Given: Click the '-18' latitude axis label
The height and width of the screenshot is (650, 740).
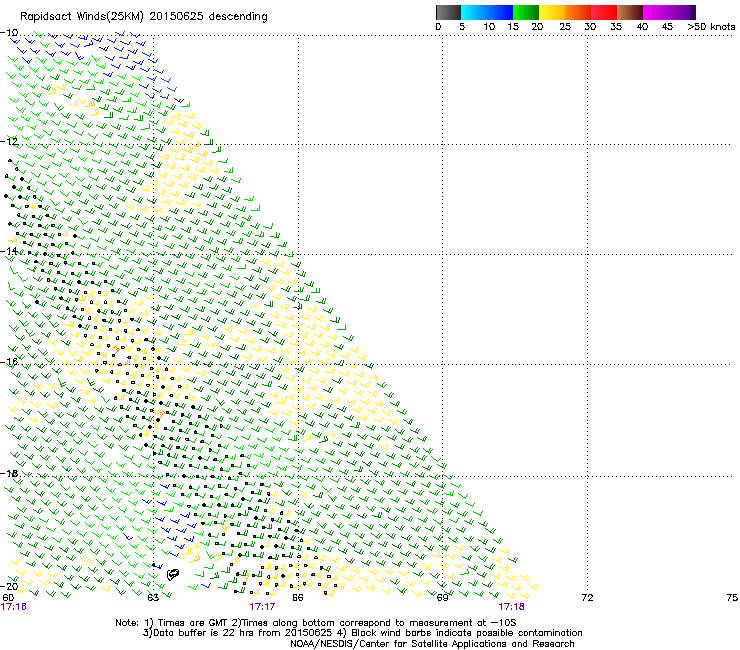Looking at the screenshot, I should click(x=9, y=473).
